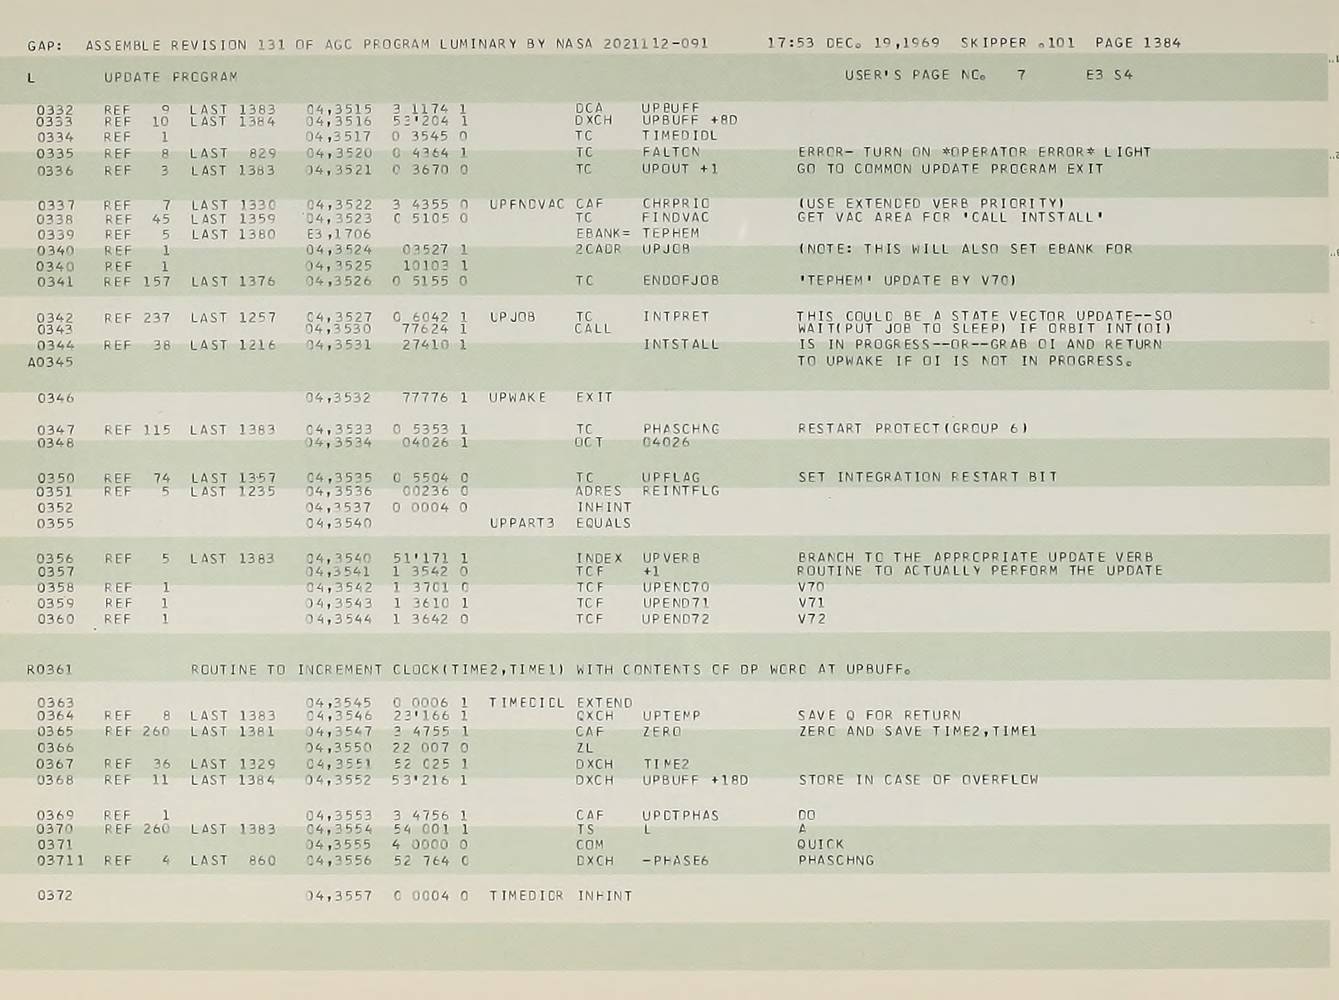Screen dimensions: 1339x1000
Task: Click the address '04,3532'
Action: pyautogui.click(x=339, y=398)
